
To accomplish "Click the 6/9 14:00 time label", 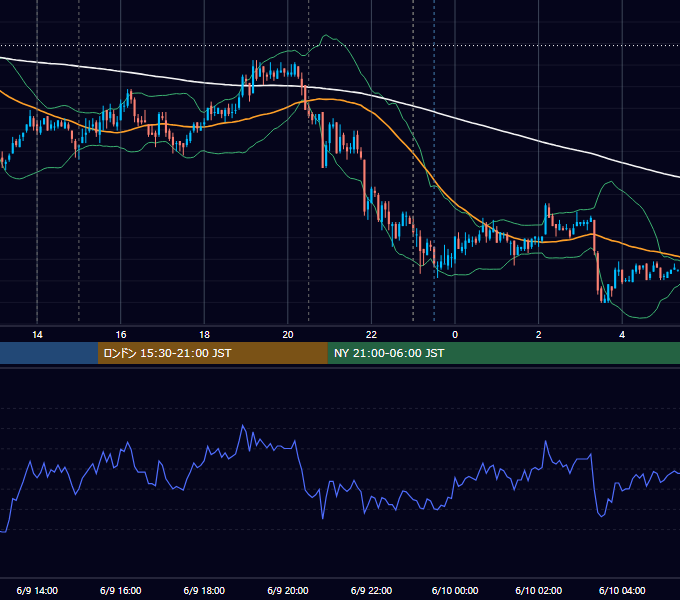I will (37, 590).
